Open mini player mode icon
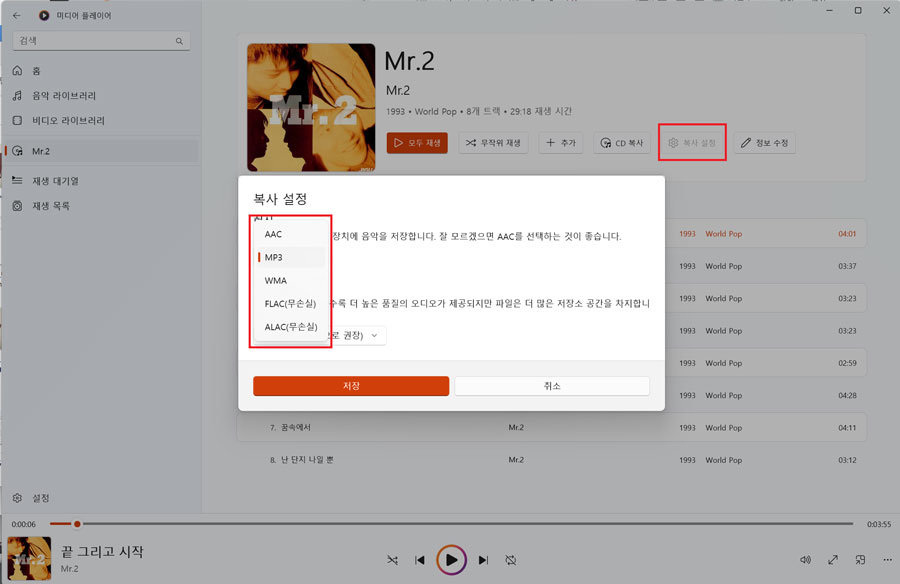This screenshot has width=900, height=584. pos(859,560)
